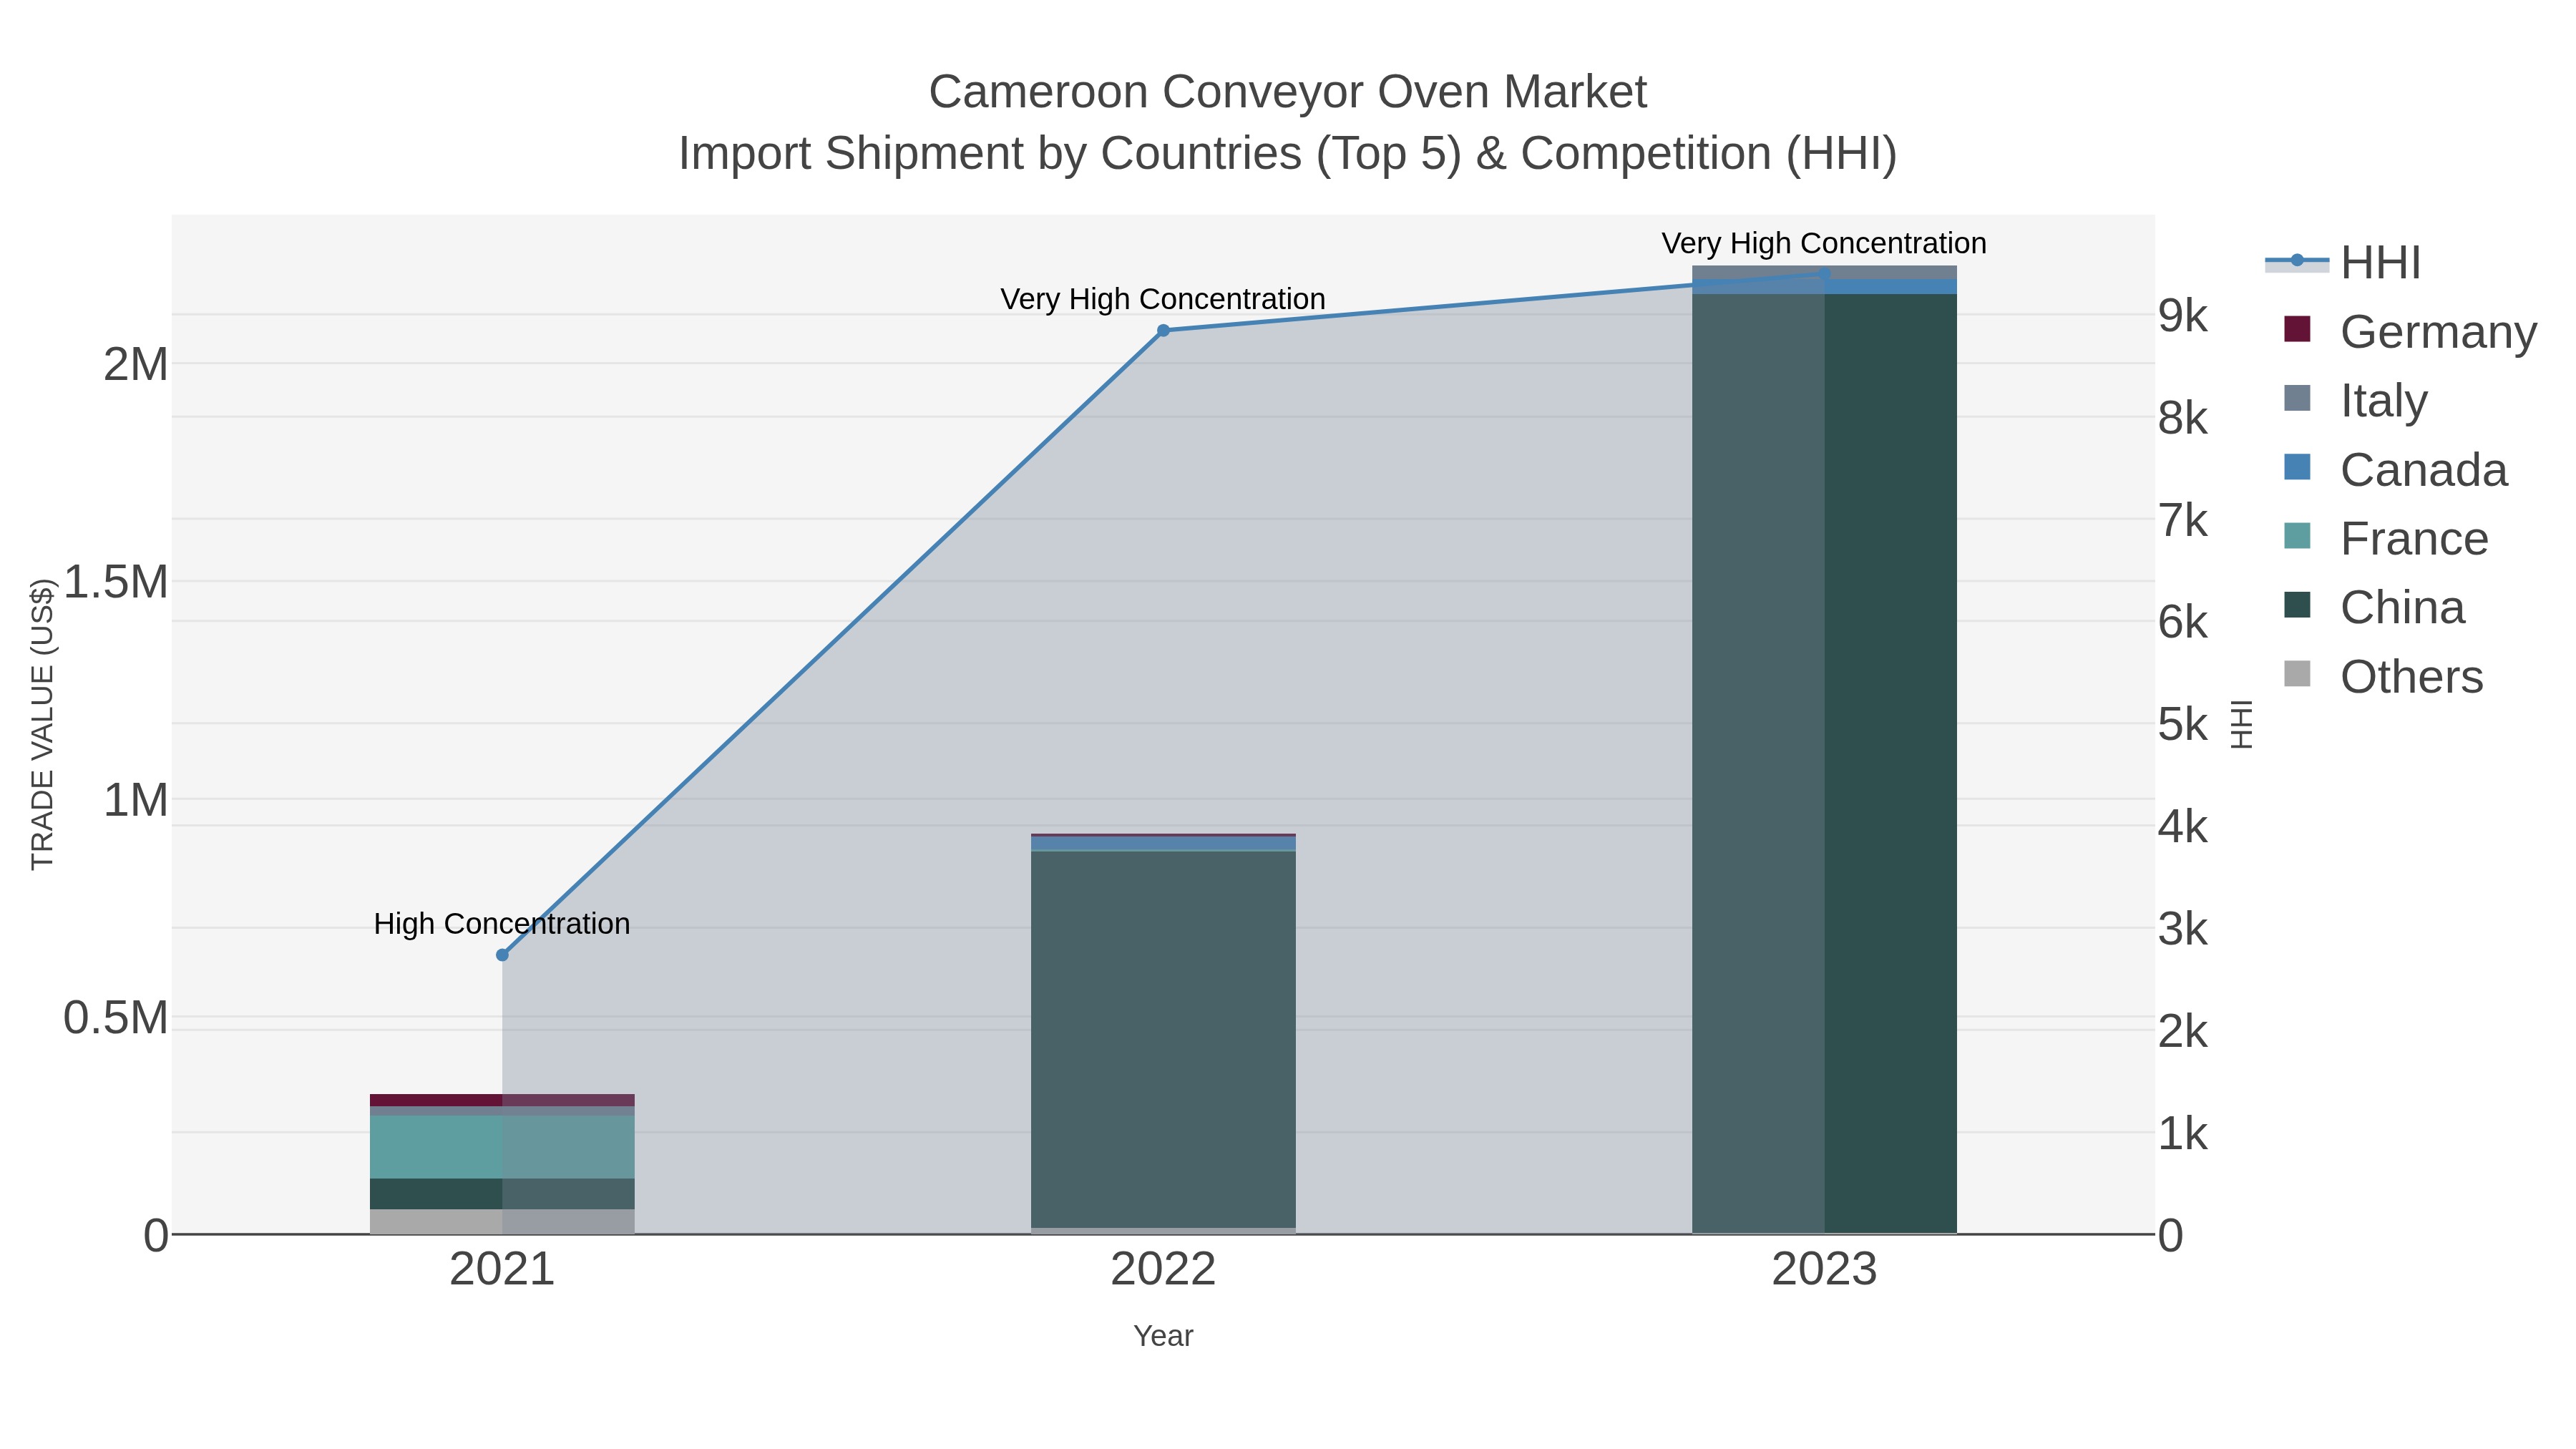The width and height of the screenshot is (2576, 1449).
Task: Toggle the France legend entry
Action: [2386, 538]
